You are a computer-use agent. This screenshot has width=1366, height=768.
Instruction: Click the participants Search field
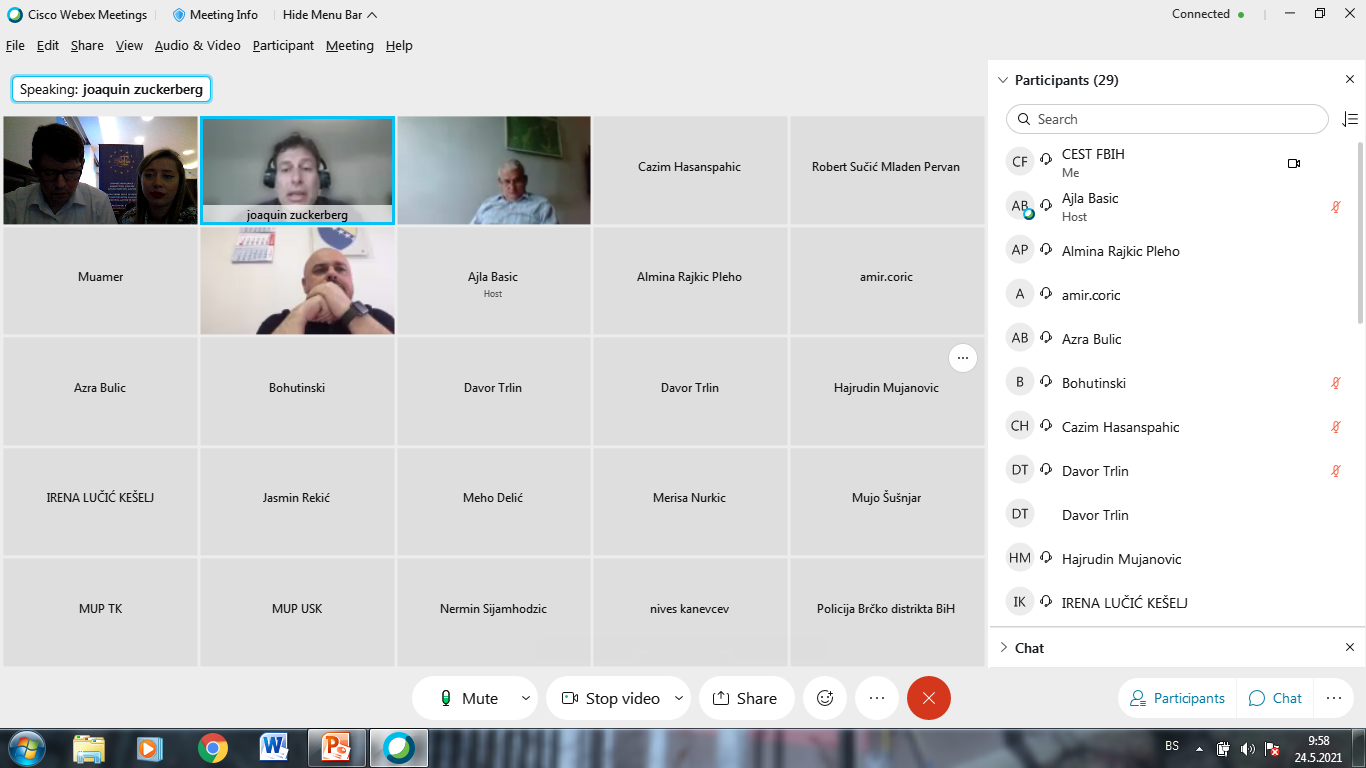click(1166, 119)
